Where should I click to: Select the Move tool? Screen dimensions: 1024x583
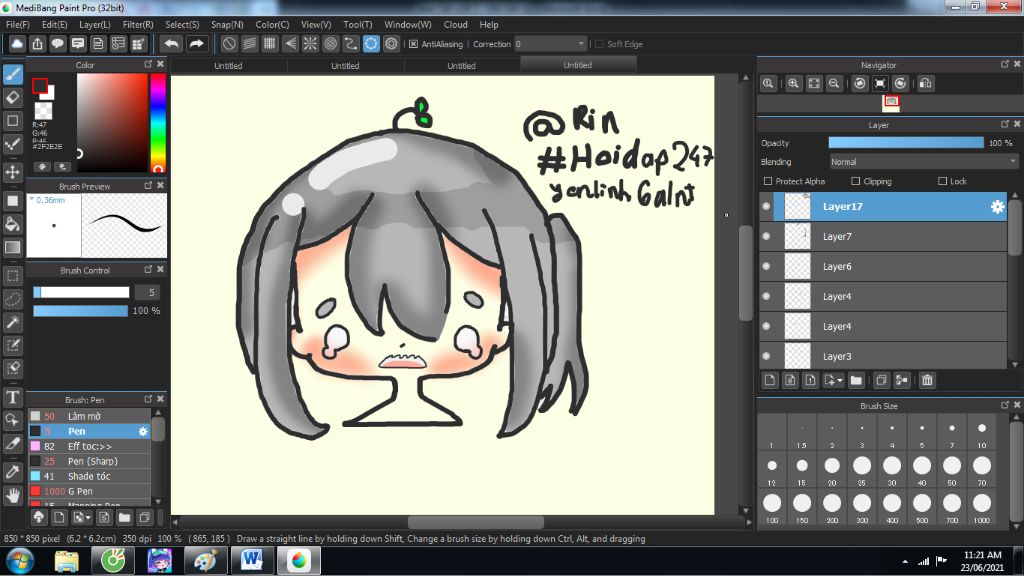(x=12, y=172)
